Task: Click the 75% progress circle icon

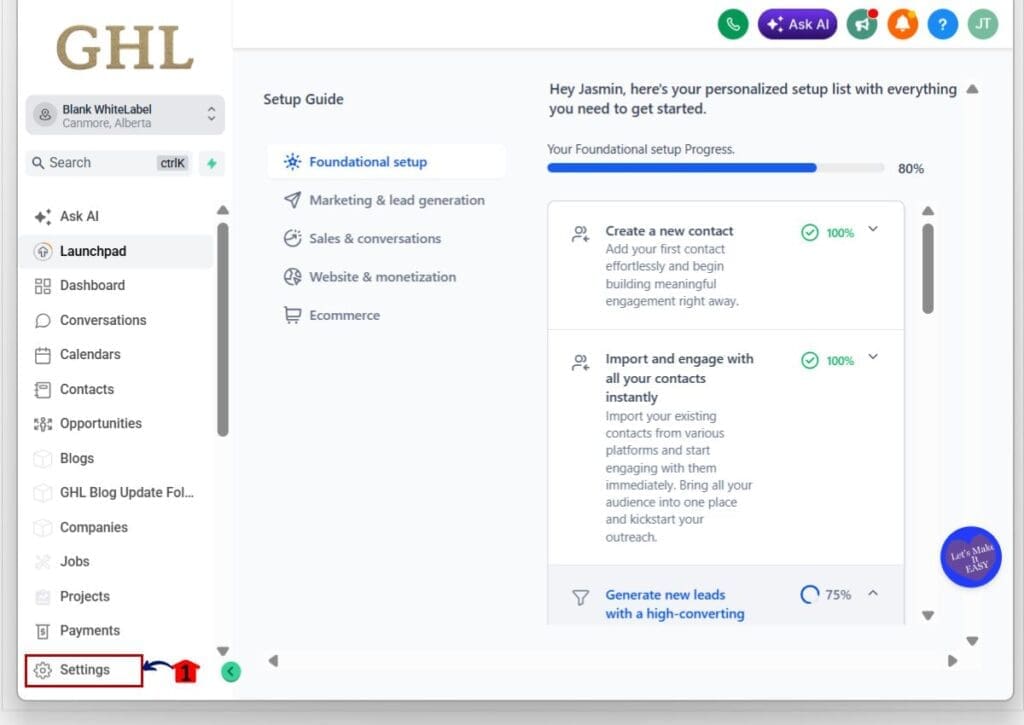Action: [x=809, y=594]
